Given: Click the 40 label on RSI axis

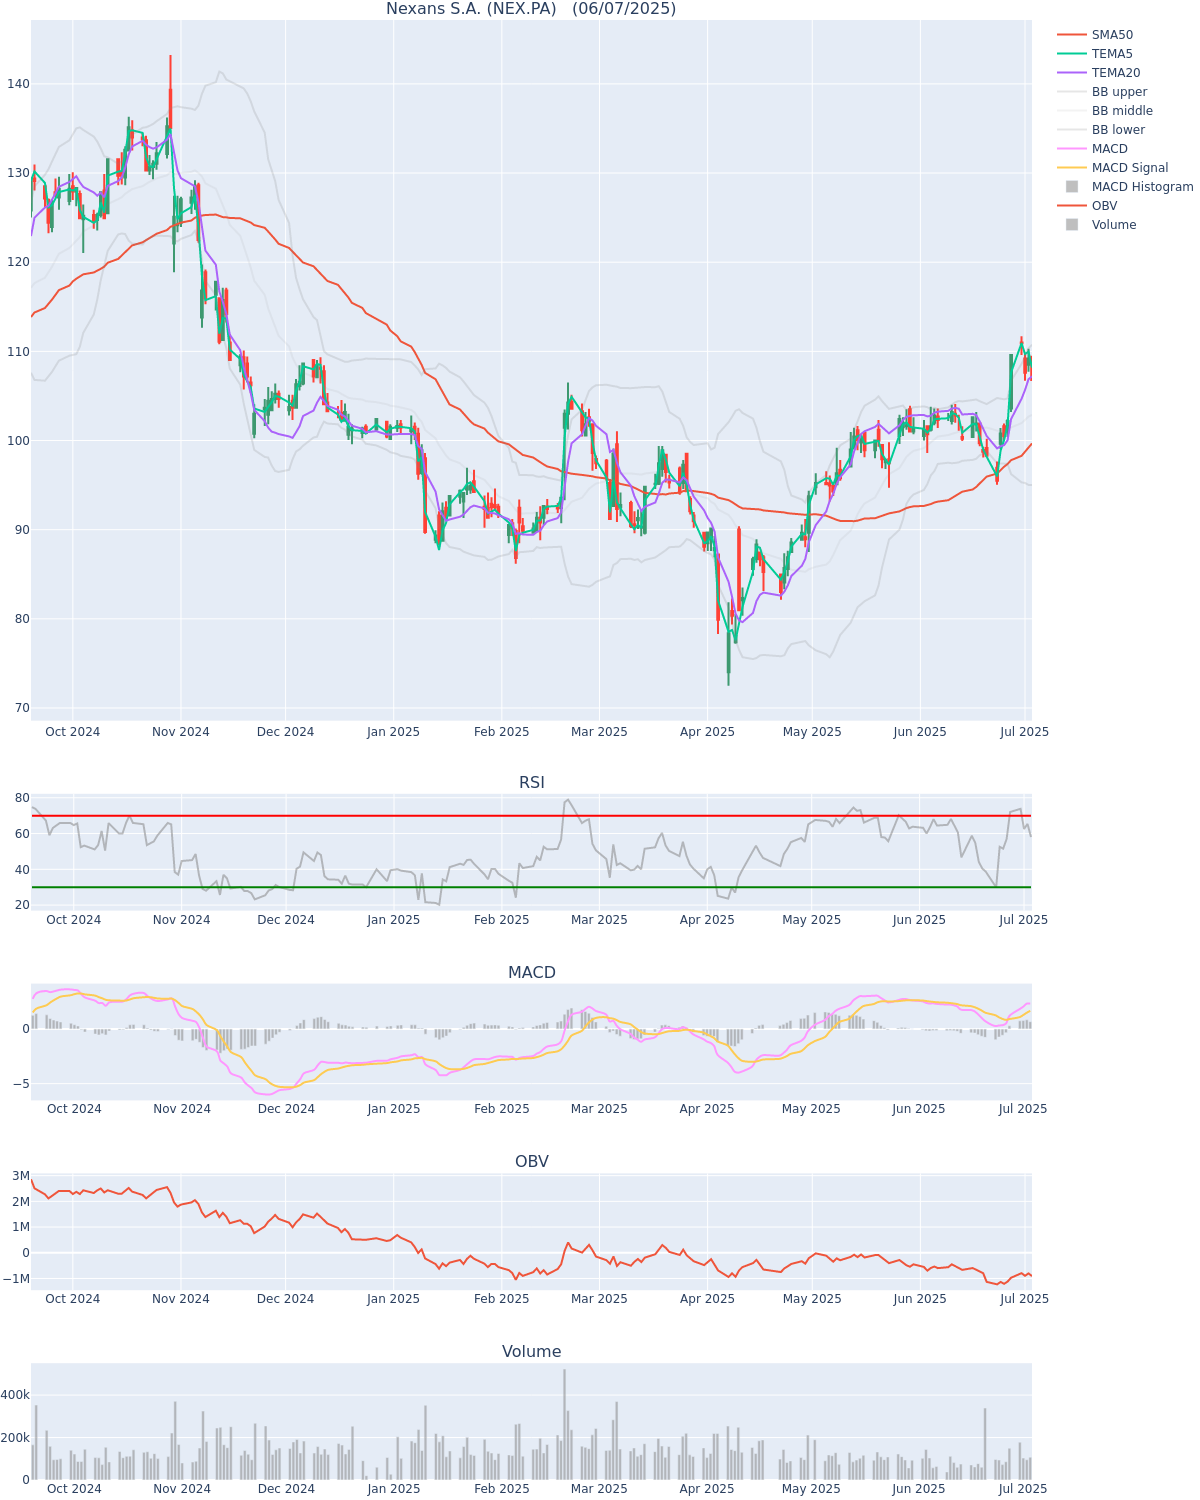Looking at the screenshot, I should [21, 870].
